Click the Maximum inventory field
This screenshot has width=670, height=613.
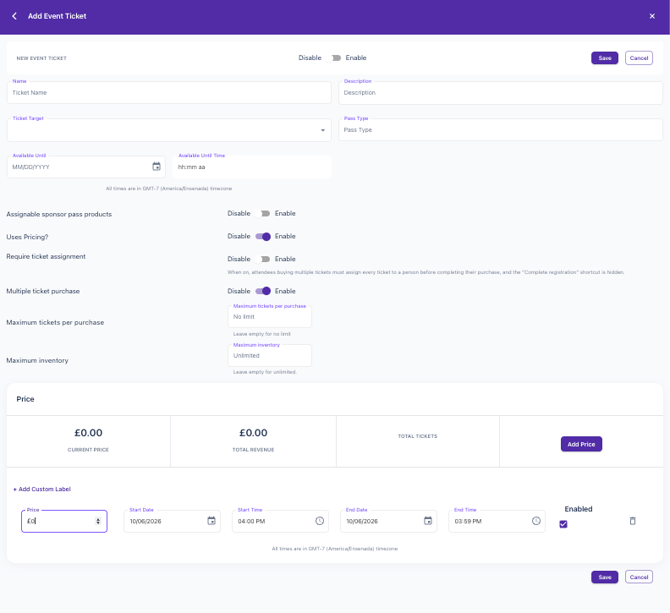tap(270, 356)
